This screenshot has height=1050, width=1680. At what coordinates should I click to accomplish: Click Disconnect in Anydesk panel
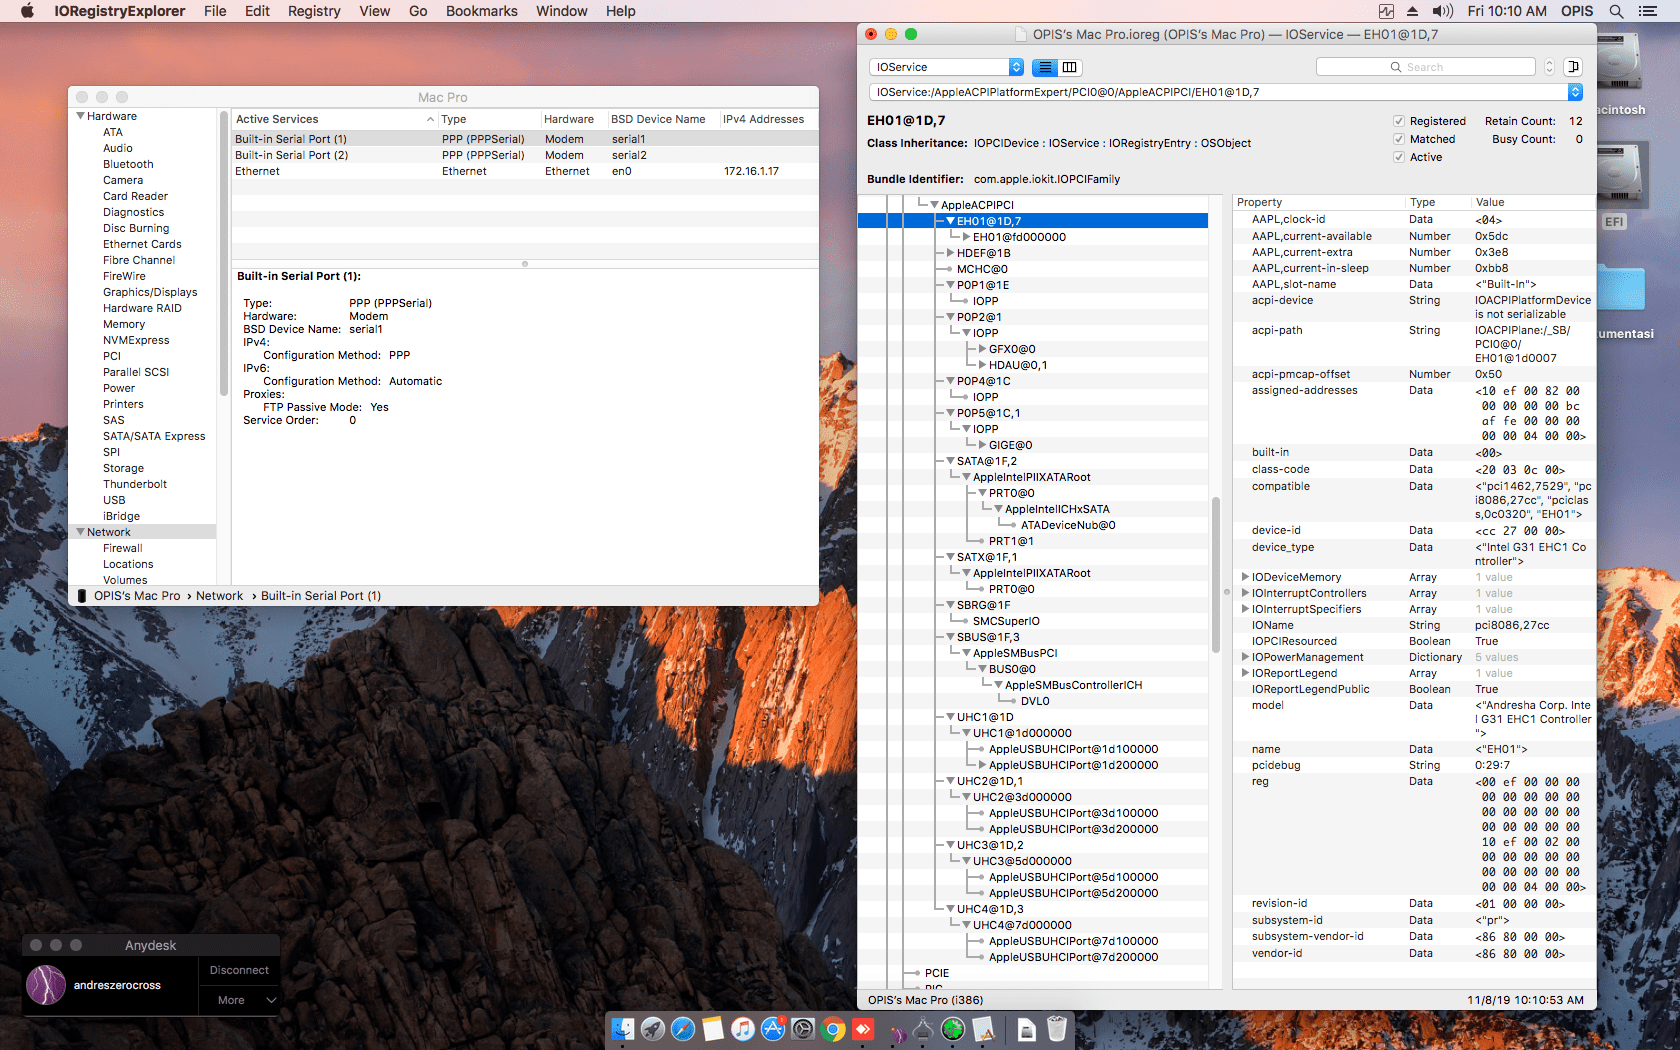pos(239,970)
